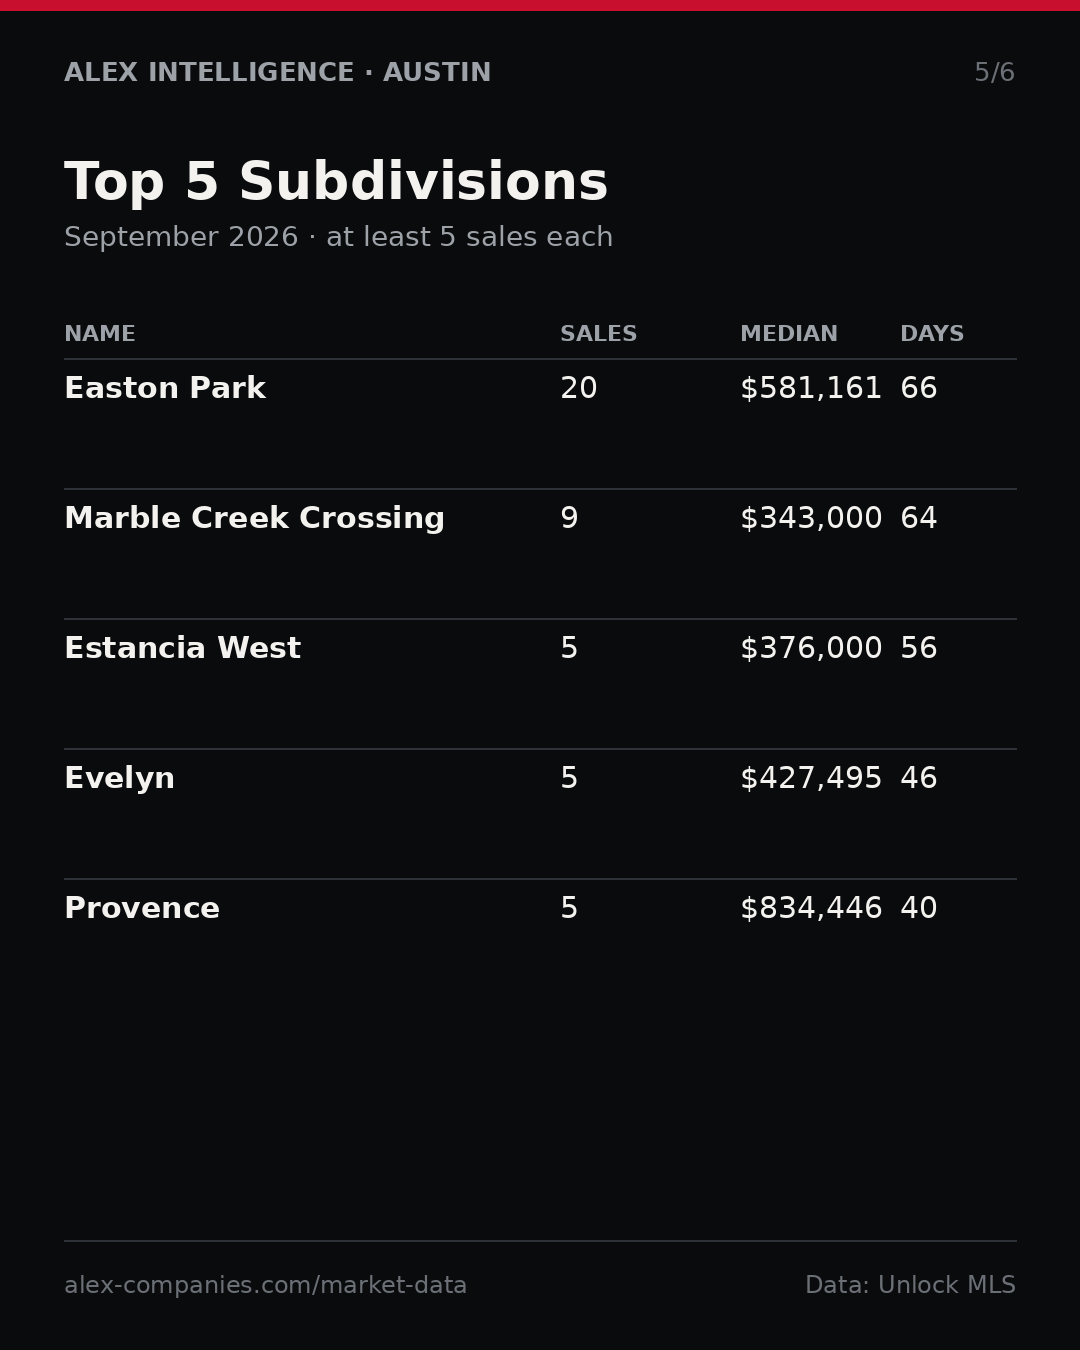Click the $343,000 median price
This screenshot has height=1350, width=1080.
tap(811, 519)
